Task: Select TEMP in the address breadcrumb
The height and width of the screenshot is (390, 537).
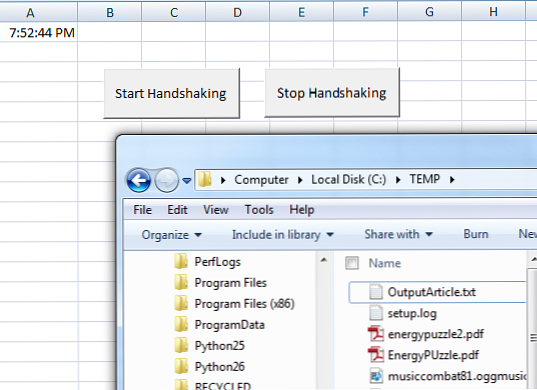Action: tap(424, 179)
